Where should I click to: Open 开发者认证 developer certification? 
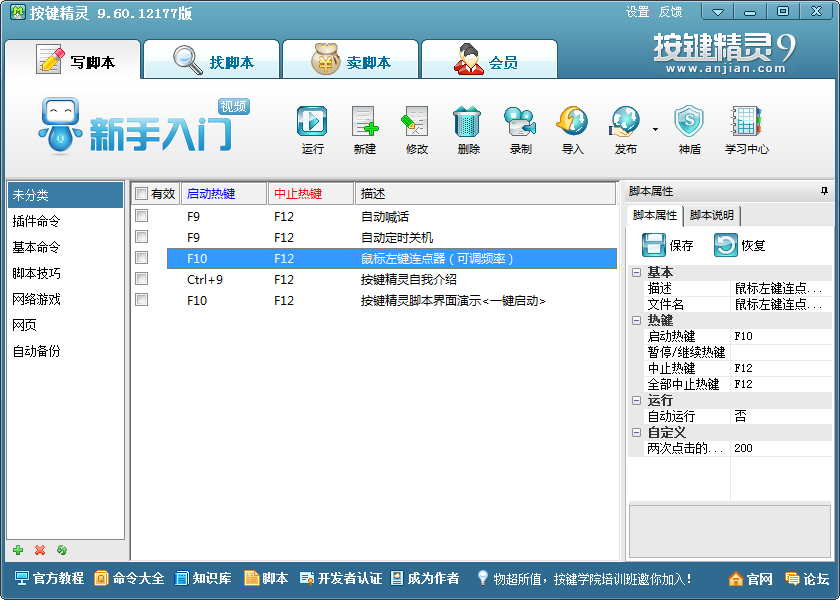(341, 579)
